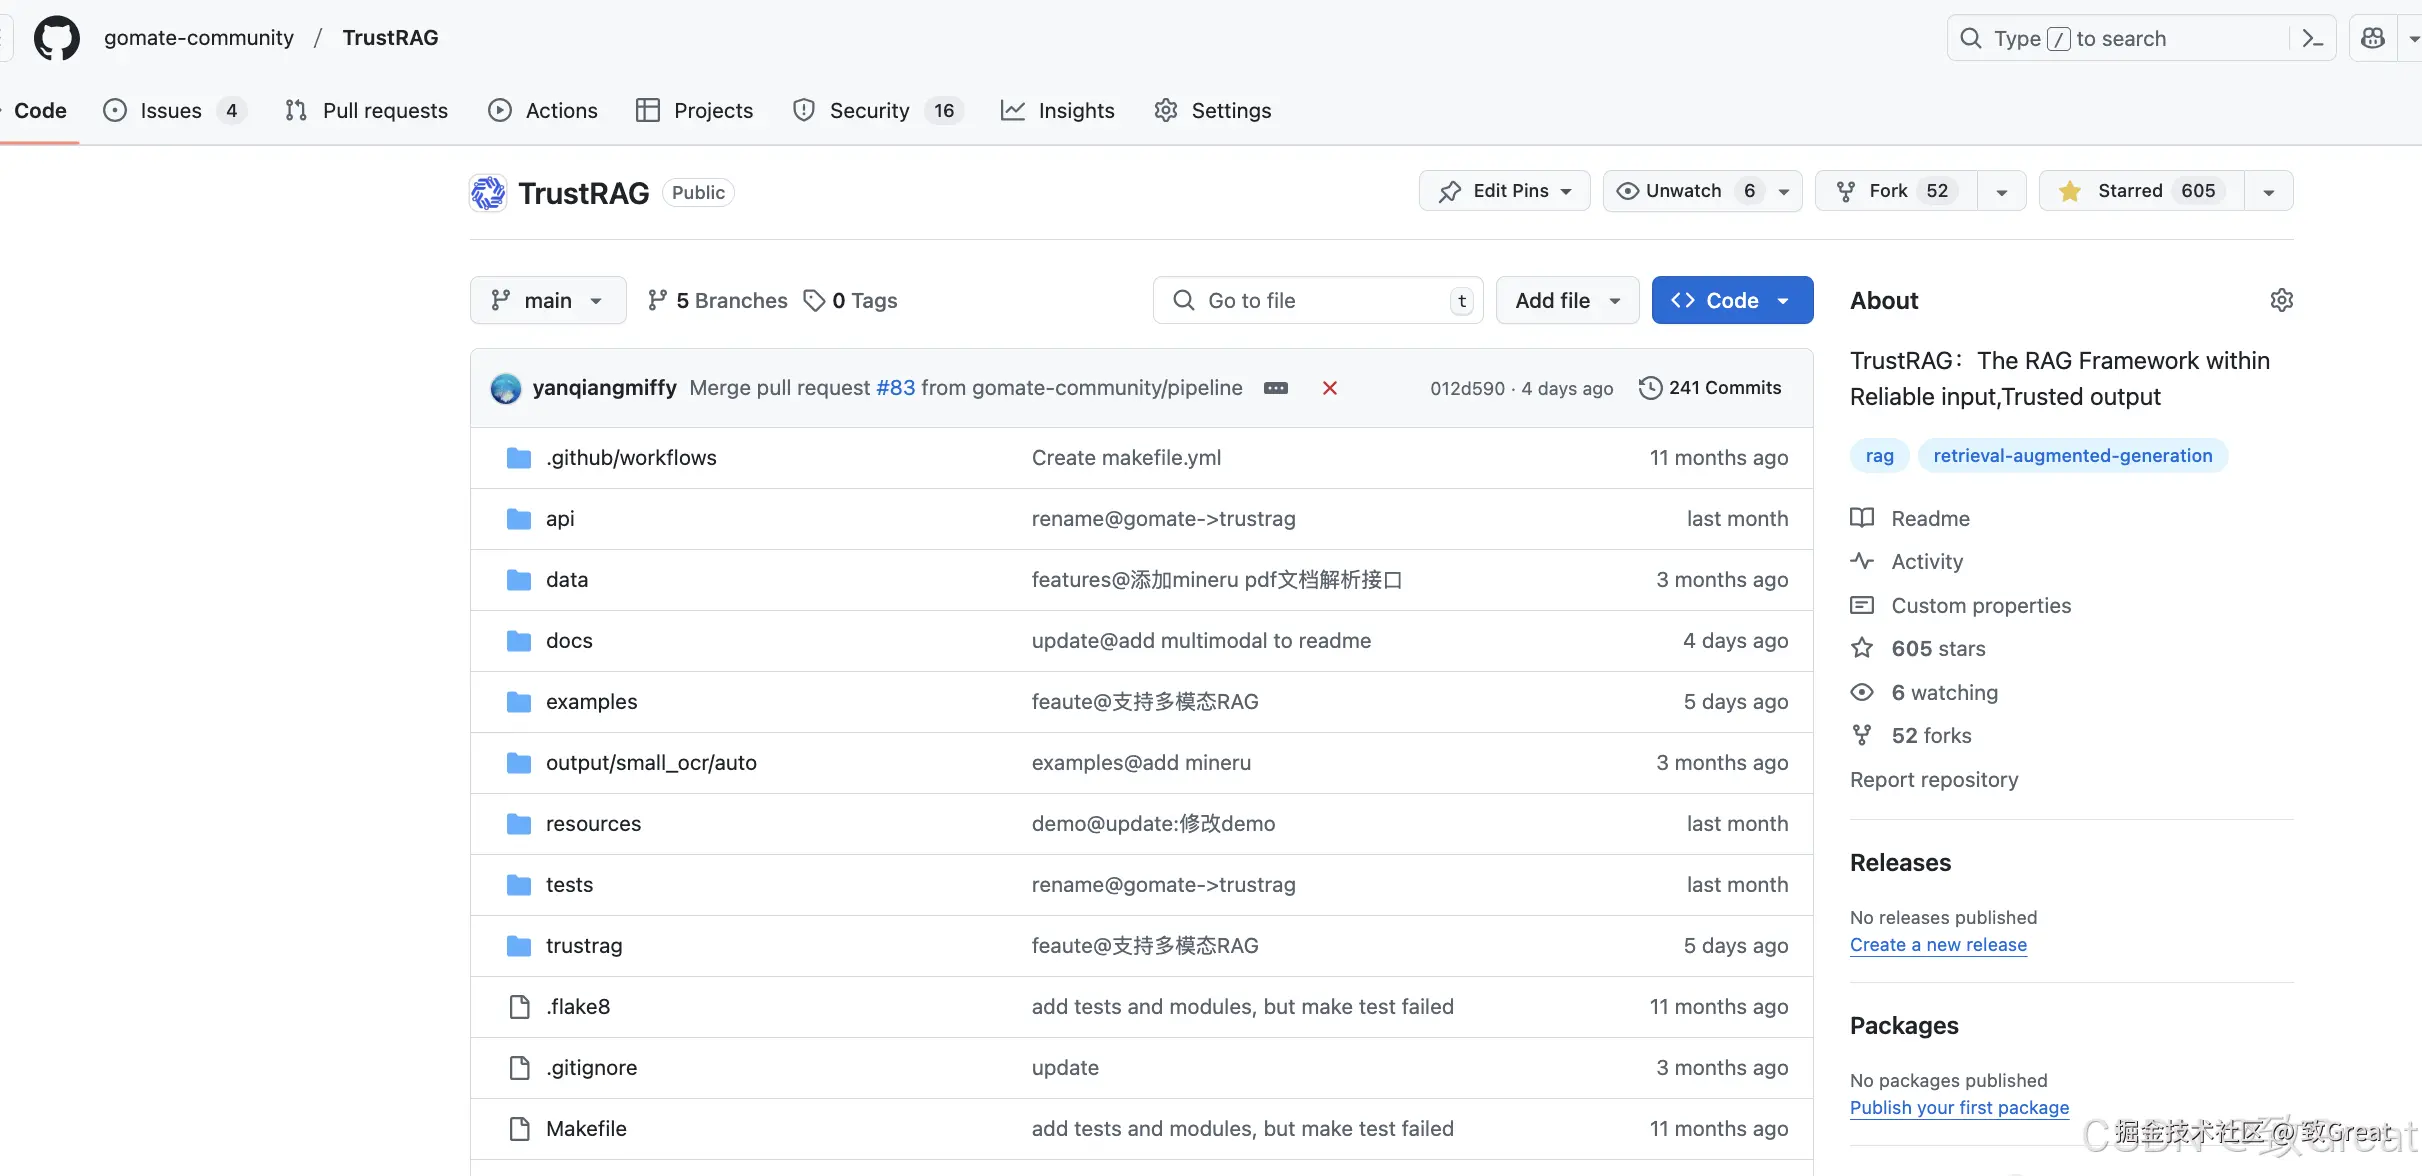Click Create a new release link
2422x1176 pixels.
point(1938,944)
